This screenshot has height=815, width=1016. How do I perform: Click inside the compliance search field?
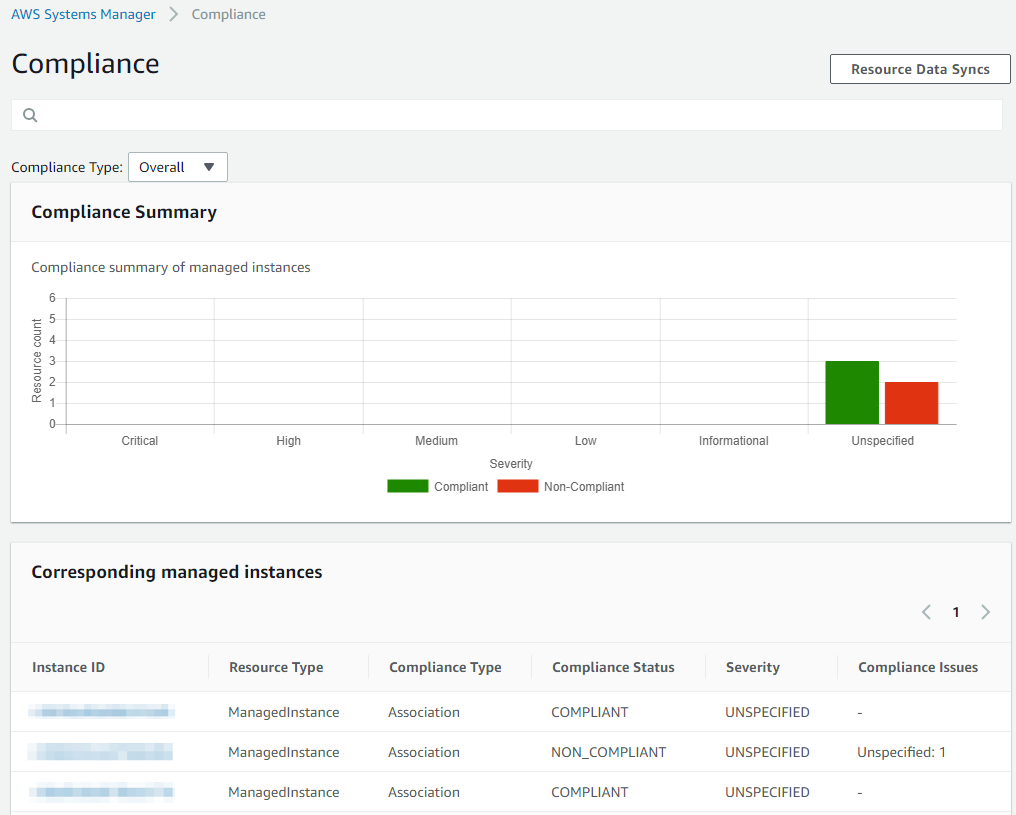click(x=520, y=115)
